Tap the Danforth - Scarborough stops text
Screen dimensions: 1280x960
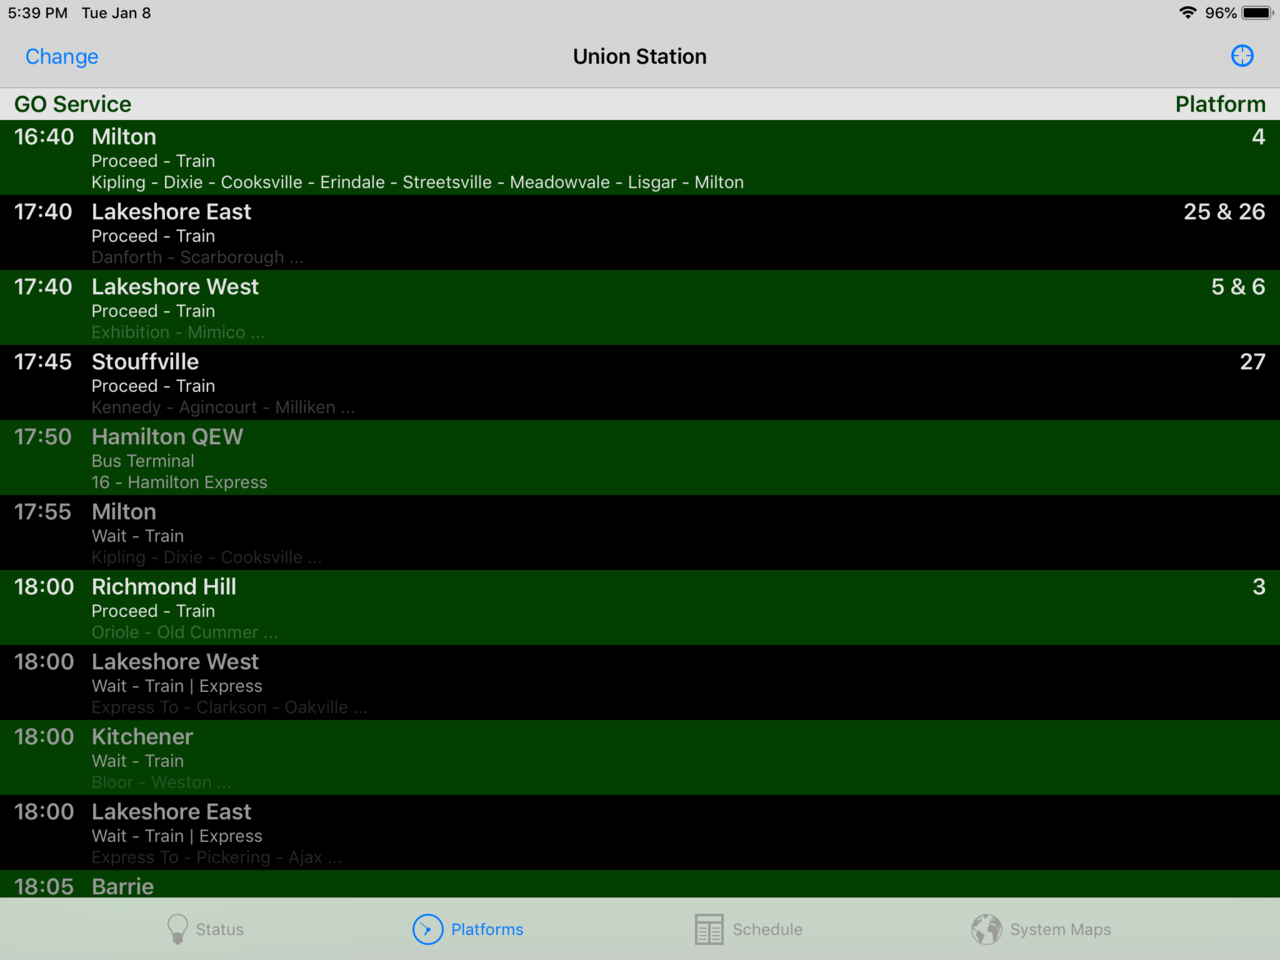[x=197, y=257]
